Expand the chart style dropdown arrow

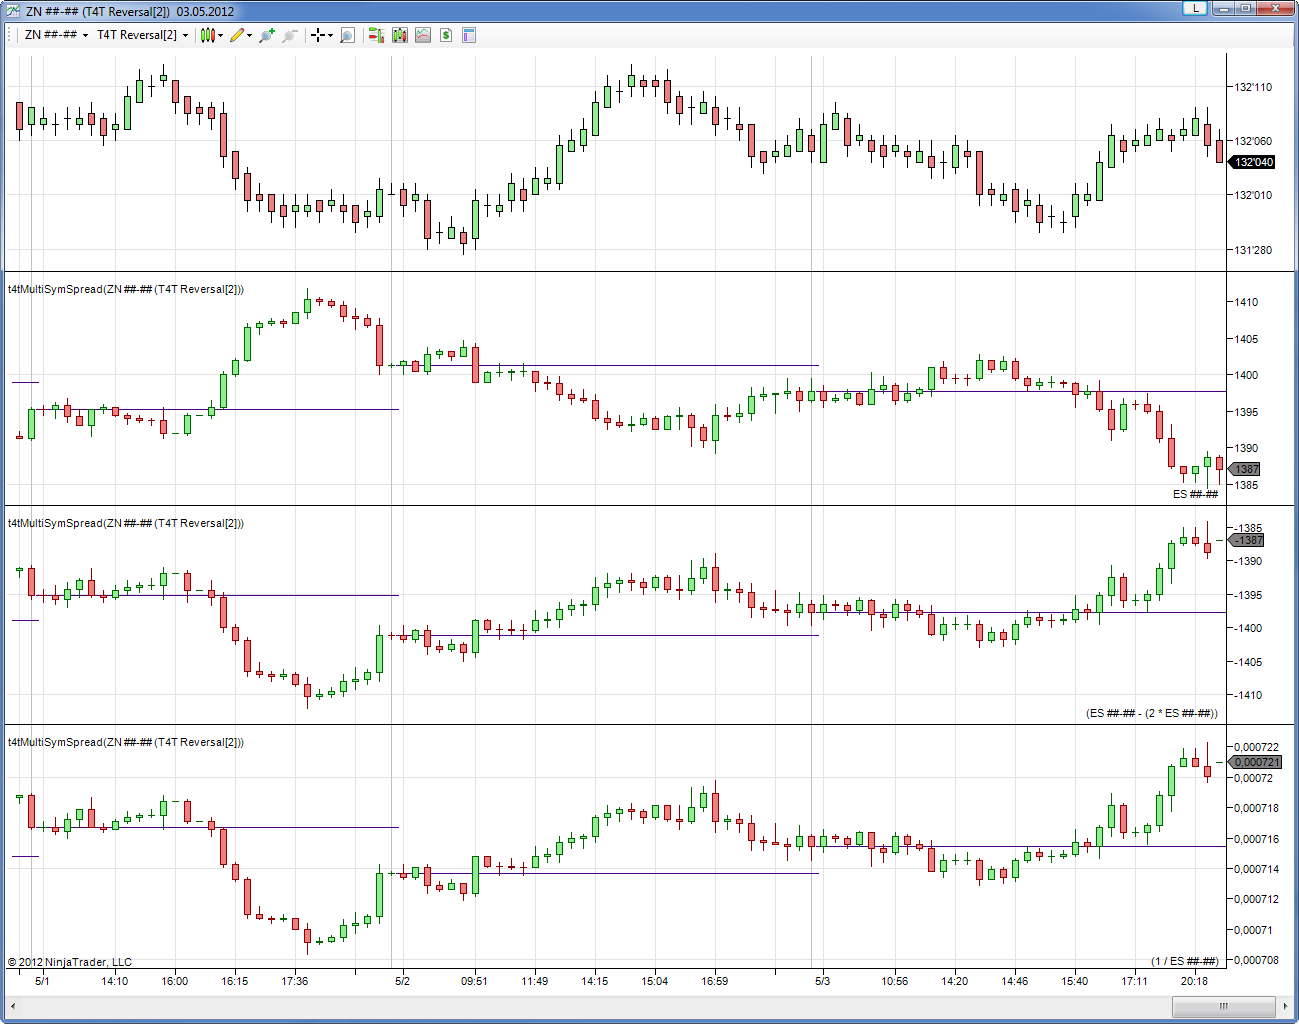coord(220,35)
